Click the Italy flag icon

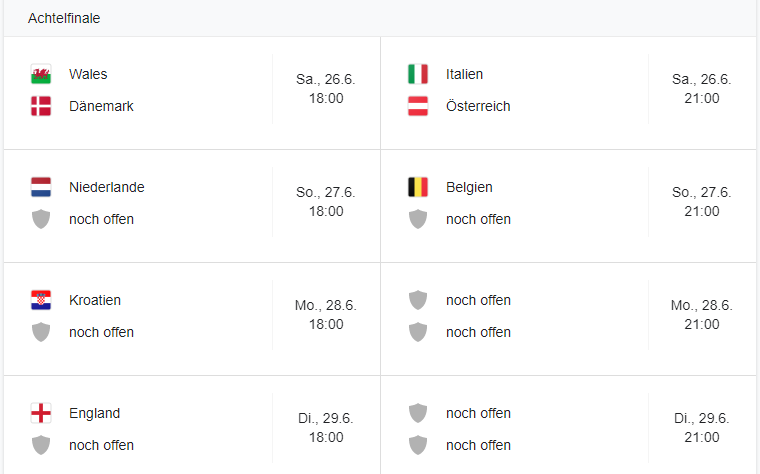418,74
